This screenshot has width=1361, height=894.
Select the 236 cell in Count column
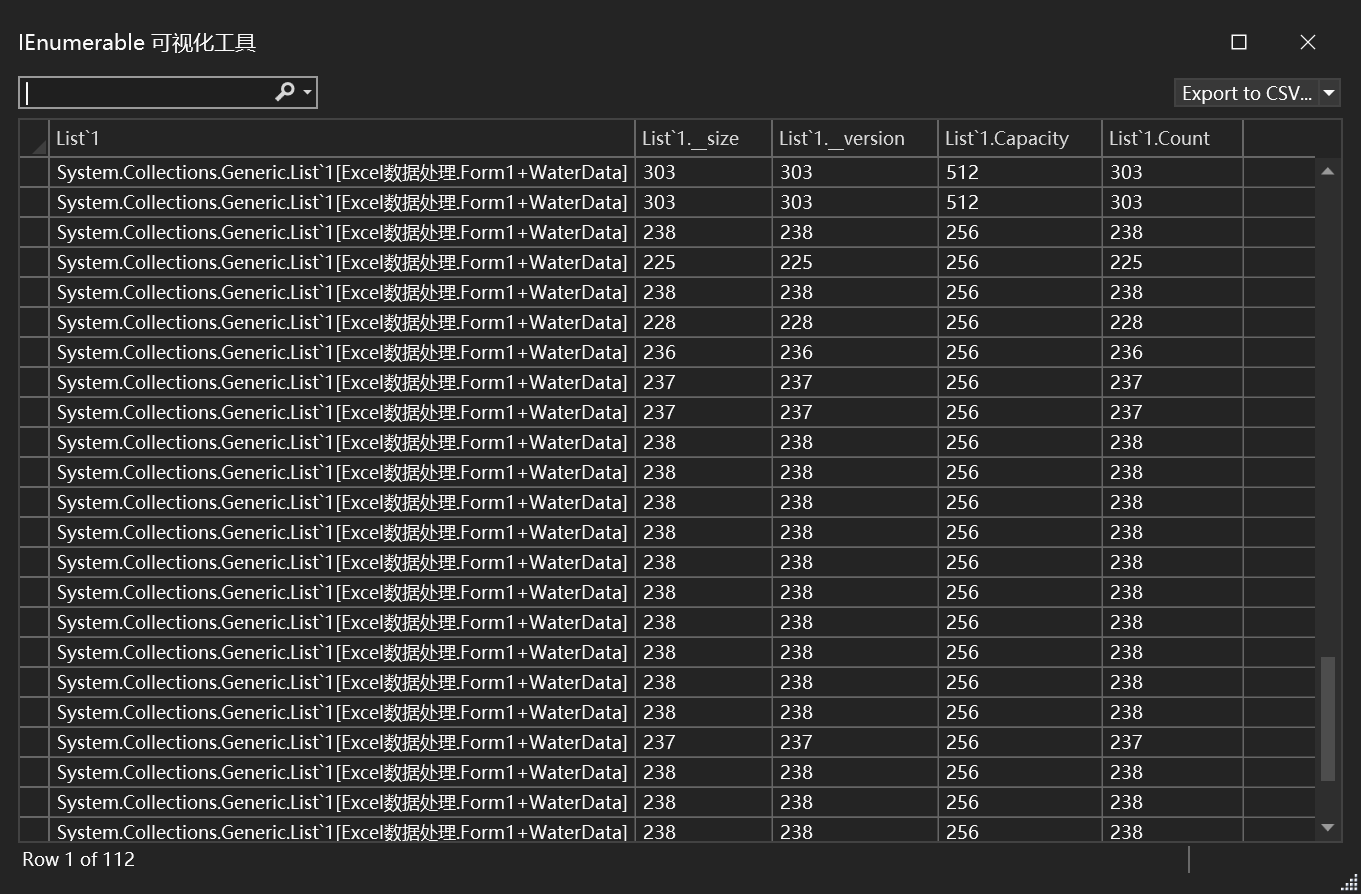tap(1172, 352)
